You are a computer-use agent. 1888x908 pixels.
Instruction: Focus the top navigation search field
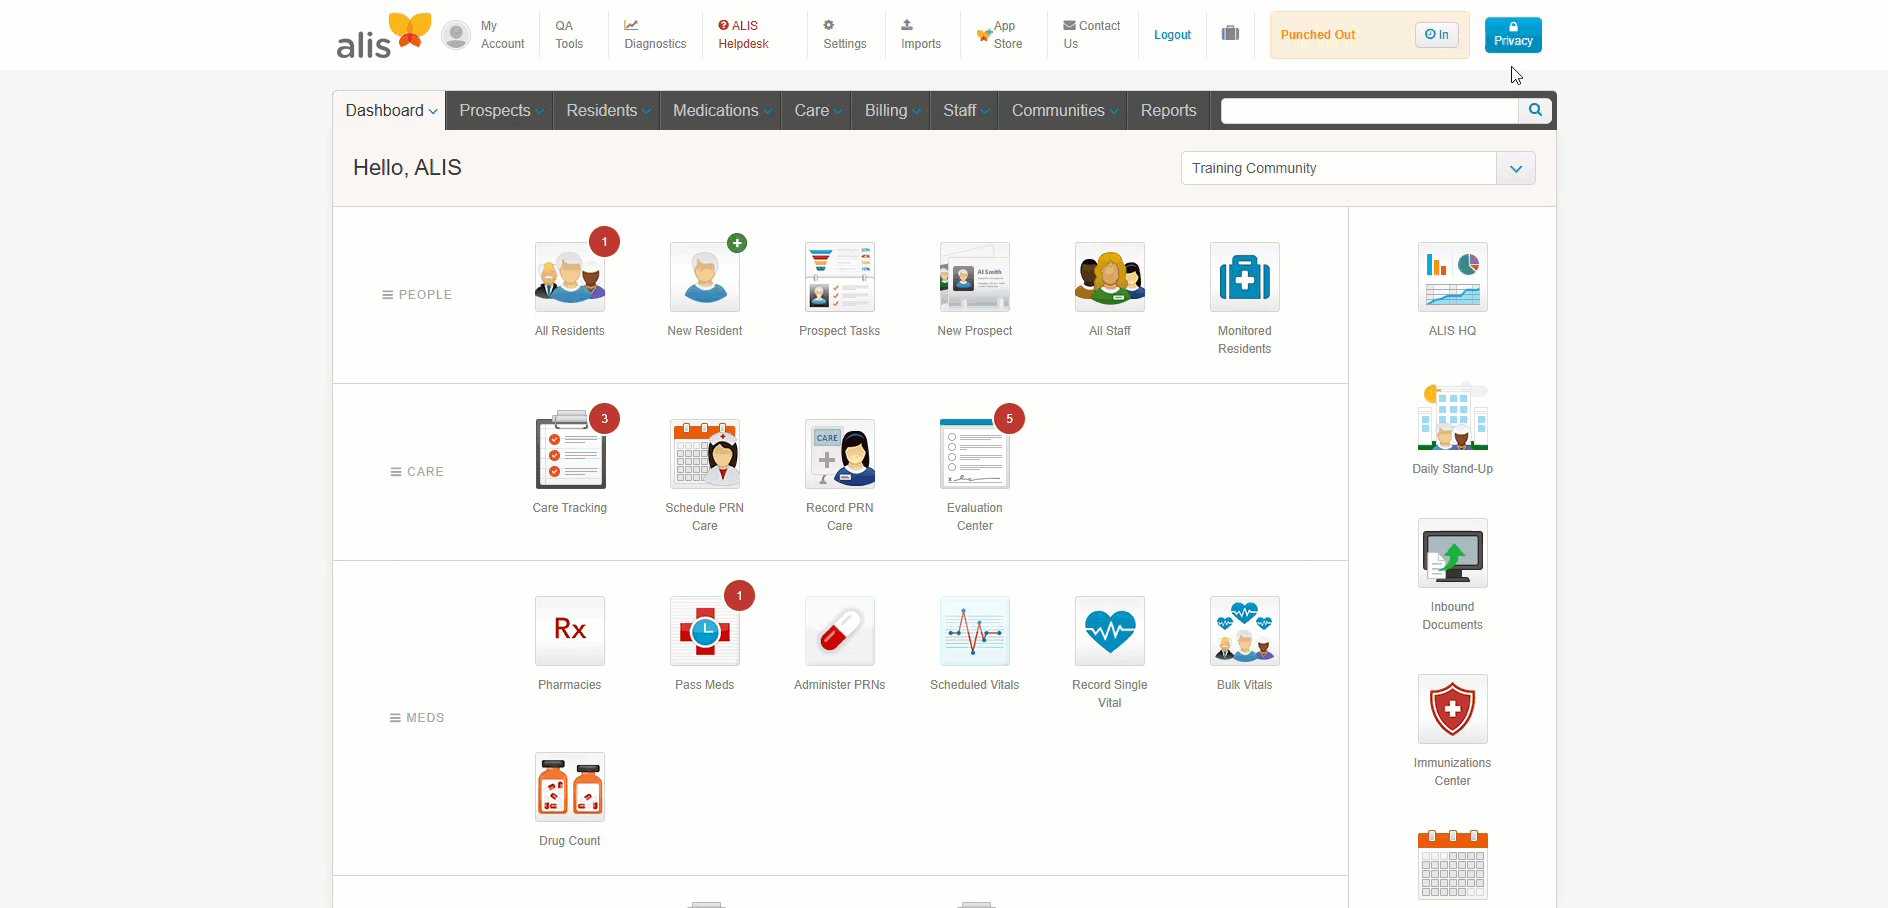pyautogui.click(x=1370, y=111)
